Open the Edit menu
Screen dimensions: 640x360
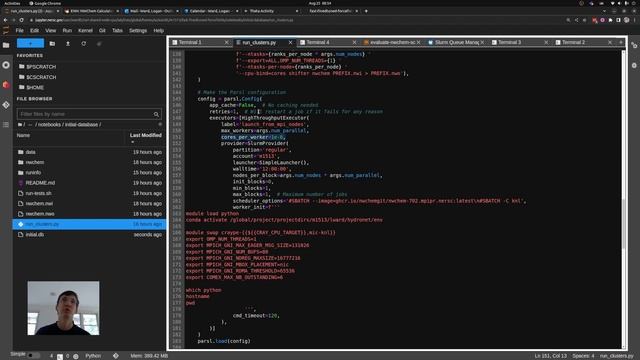pyautogui.click(x=35, y=31)
